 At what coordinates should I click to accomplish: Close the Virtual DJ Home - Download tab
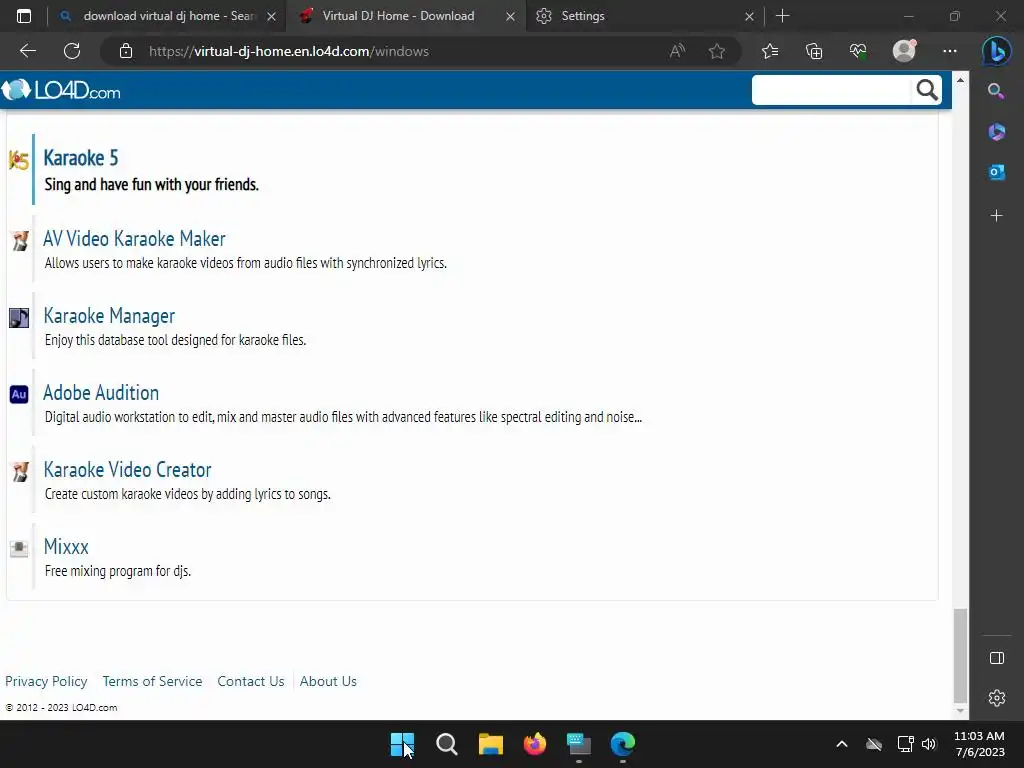[510, 16]
